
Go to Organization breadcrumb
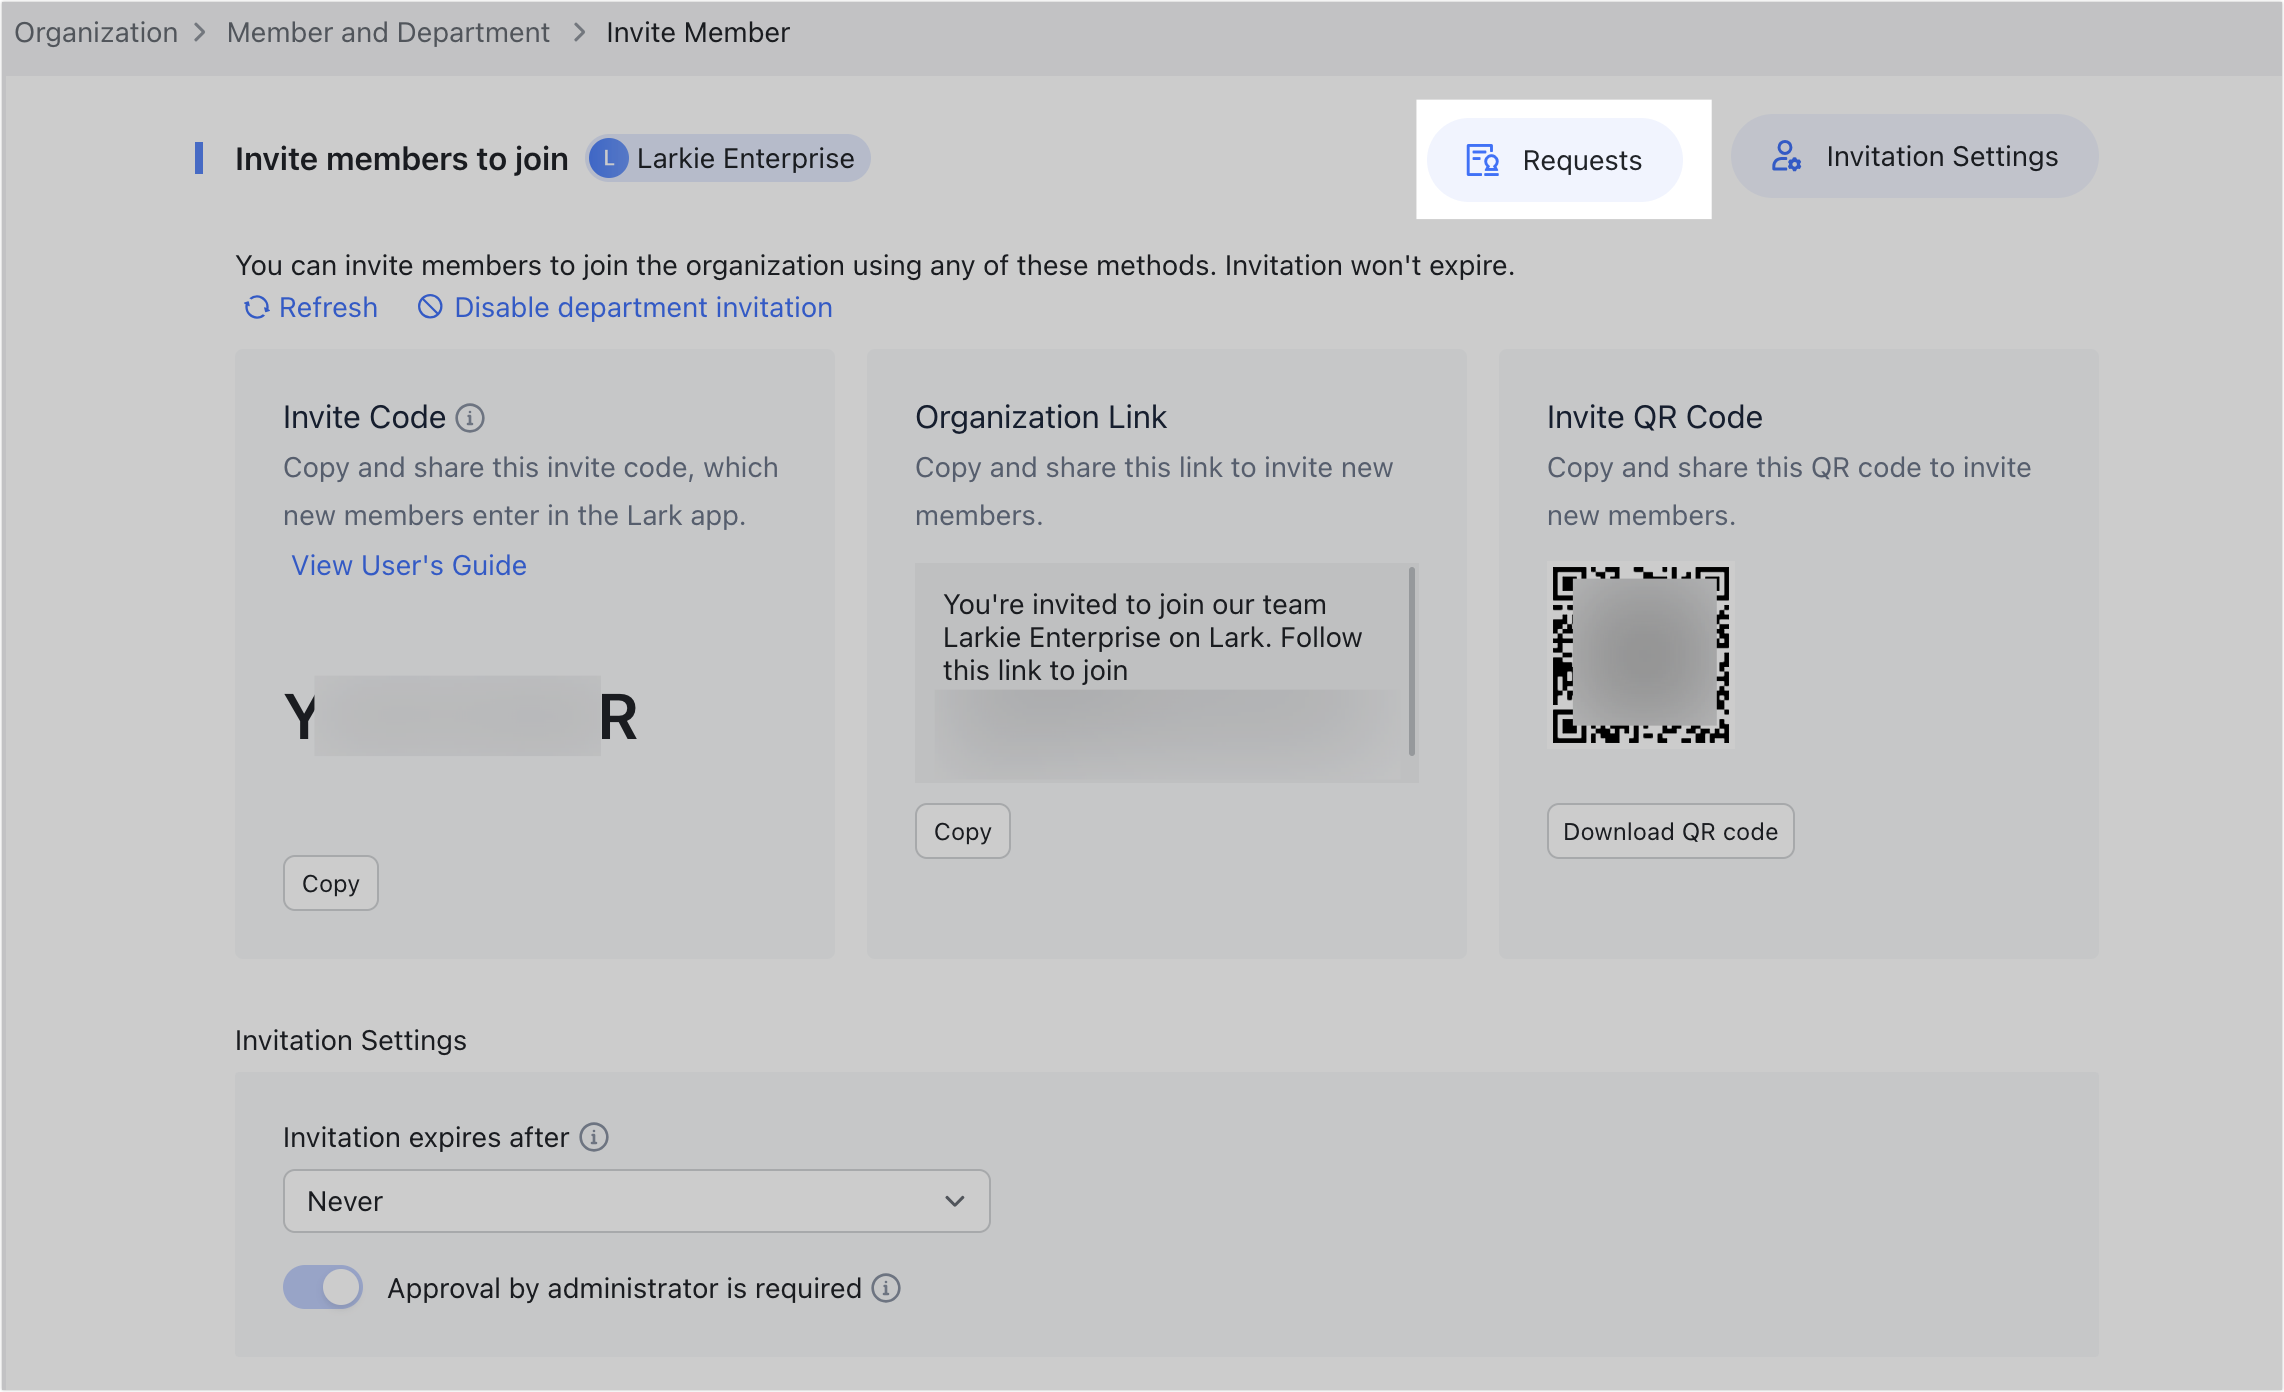96,32
